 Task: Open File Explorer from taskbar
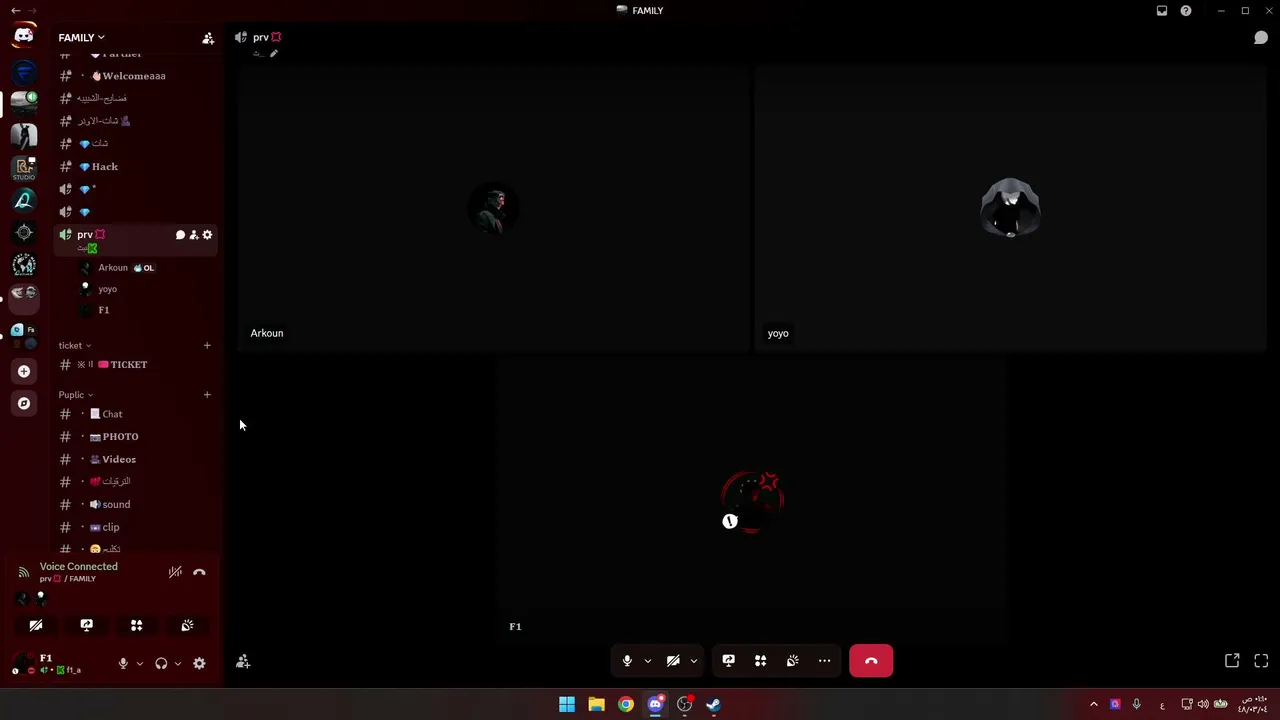596,705
